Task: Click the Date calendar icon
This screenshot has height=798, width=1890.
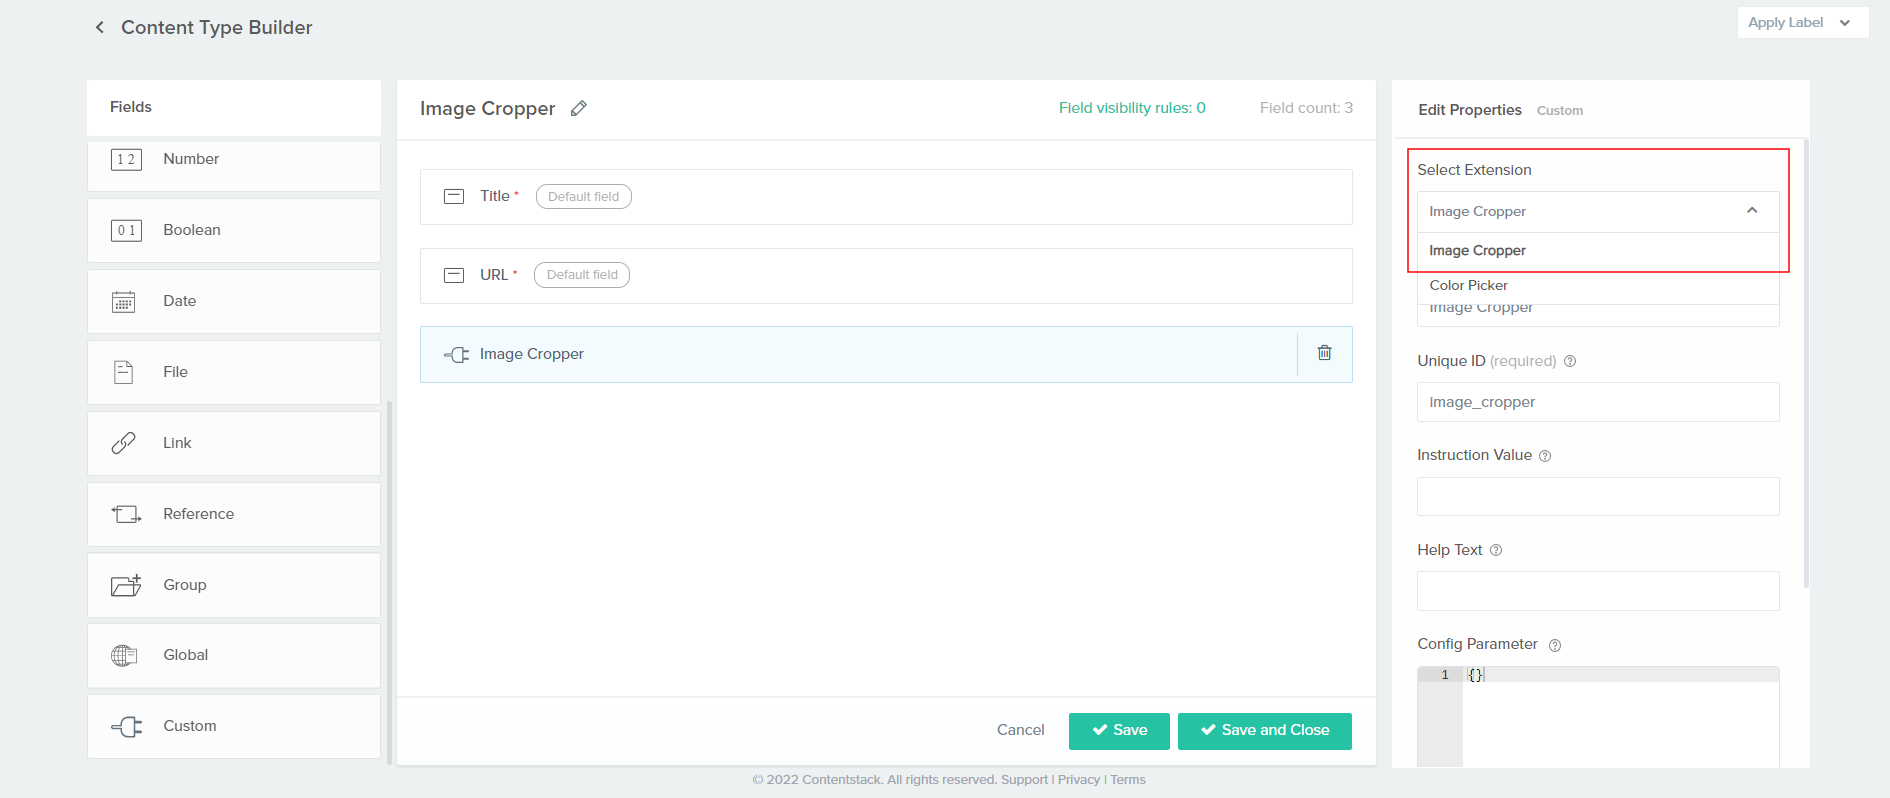Action: [x=124, y=302]
